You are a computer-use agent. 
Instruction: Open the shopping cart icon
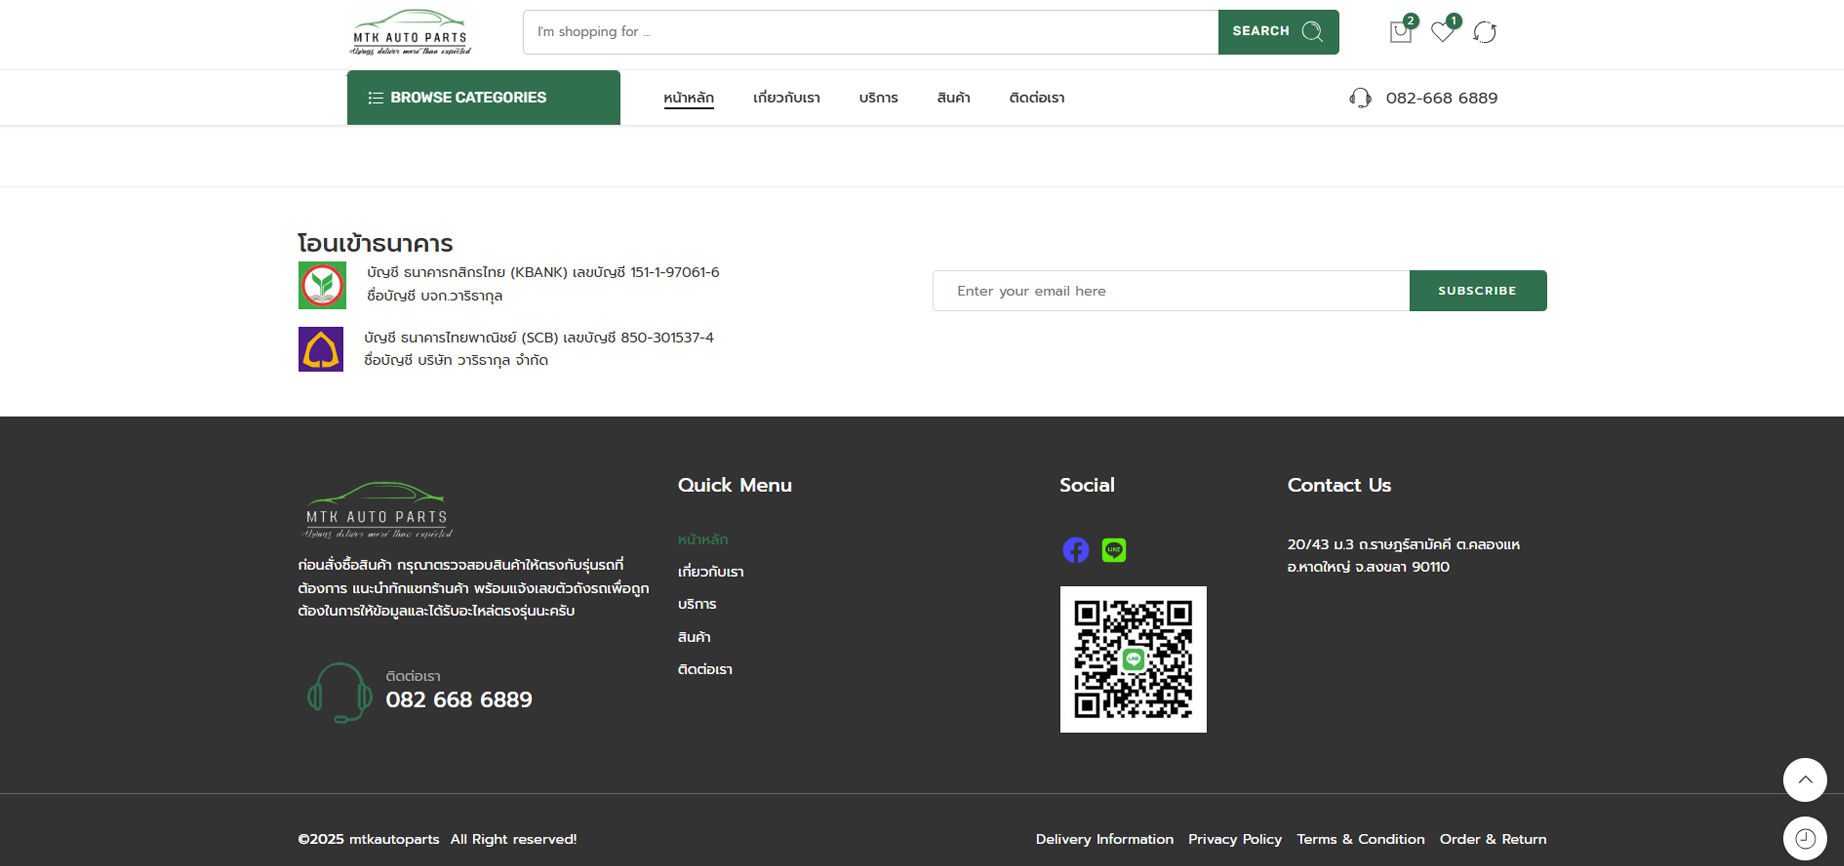[x=1400, y=32]
